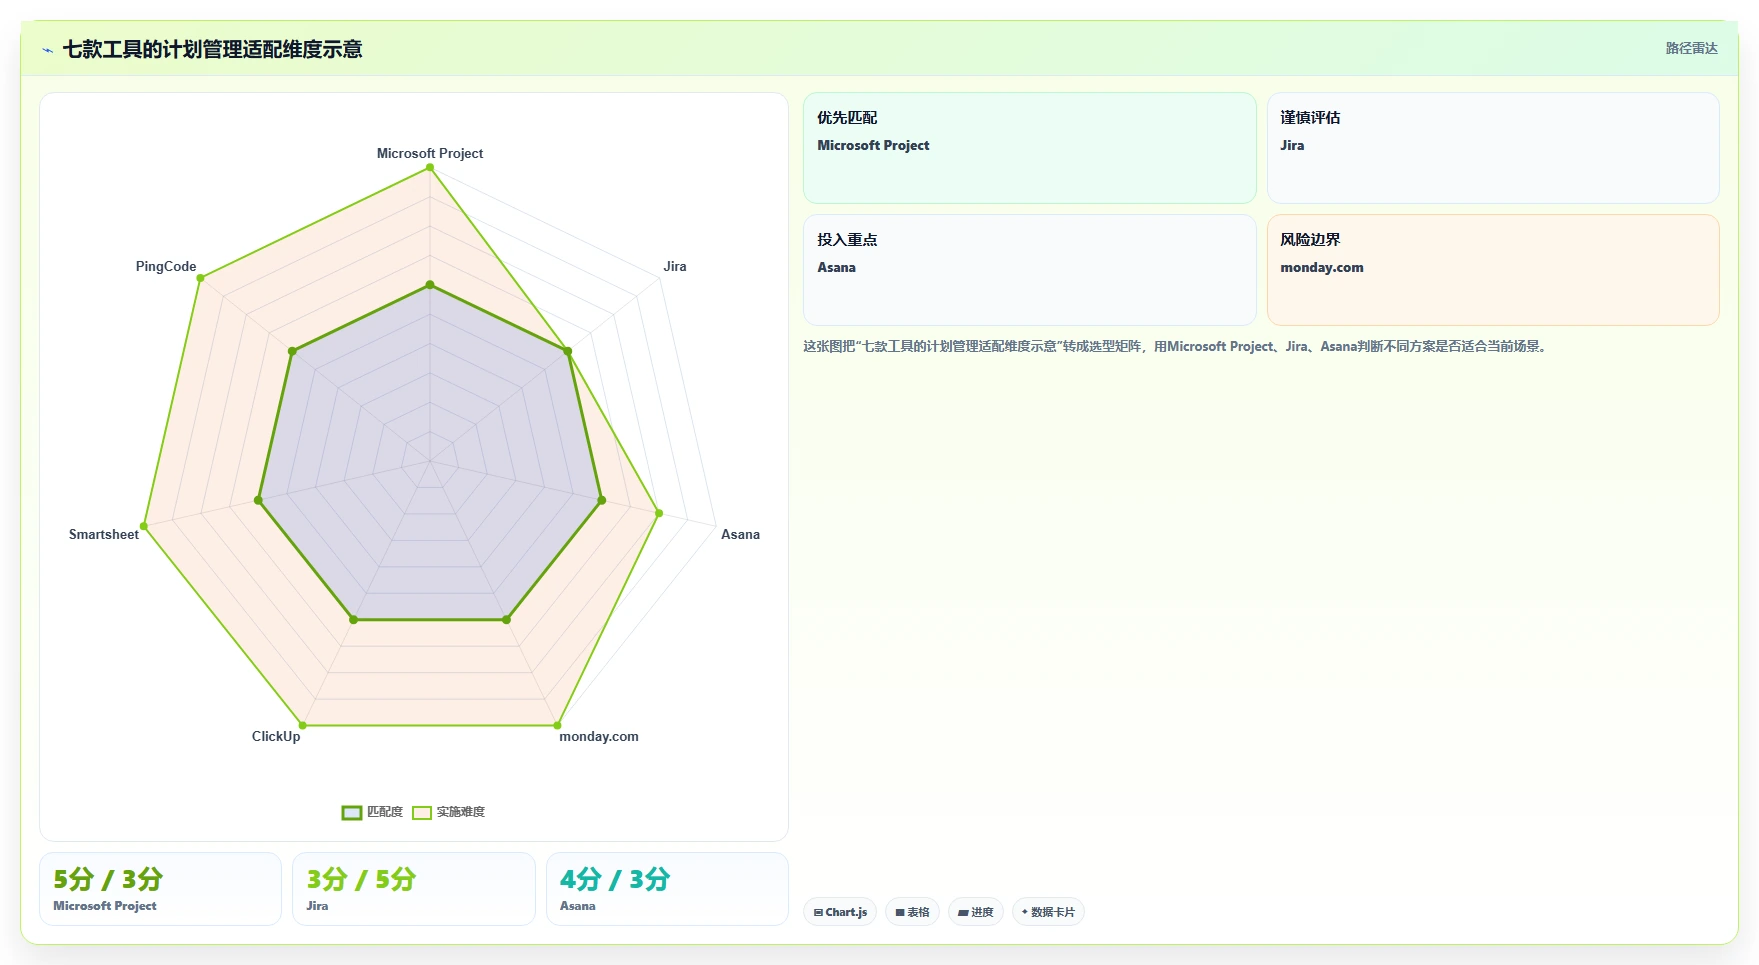
Task: Click the 进度 tag
Action: (976, 912)
